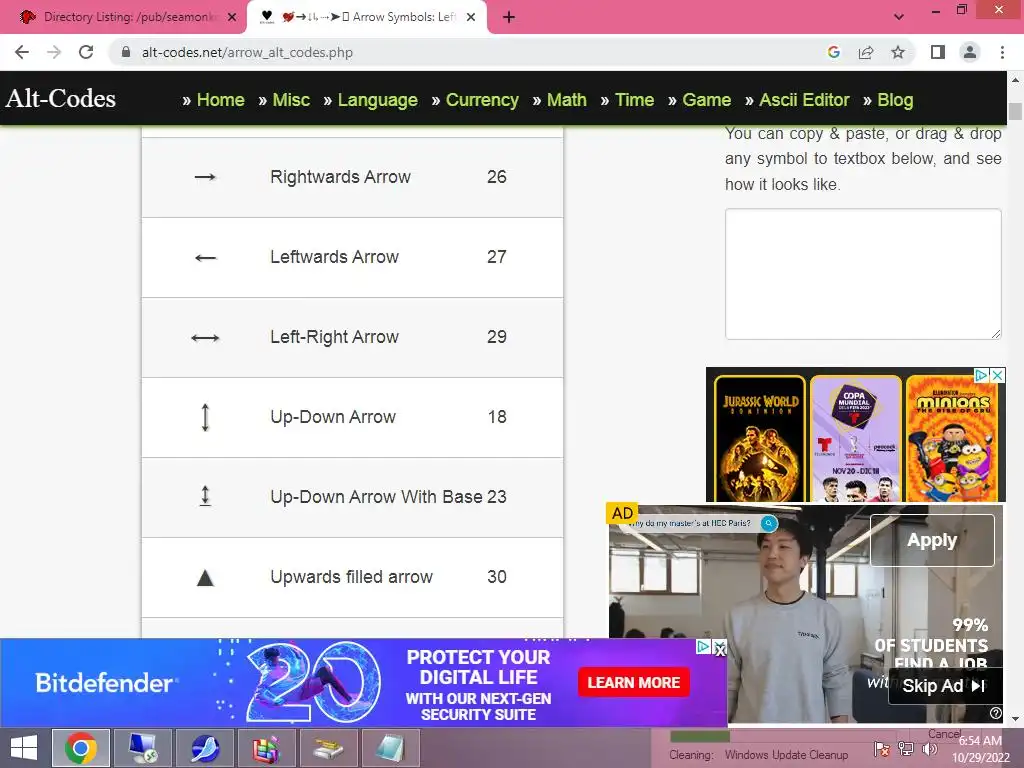This screenshot has height=768, width=1024.
Task: Click the address bar URL
Action: click(247, 52)
